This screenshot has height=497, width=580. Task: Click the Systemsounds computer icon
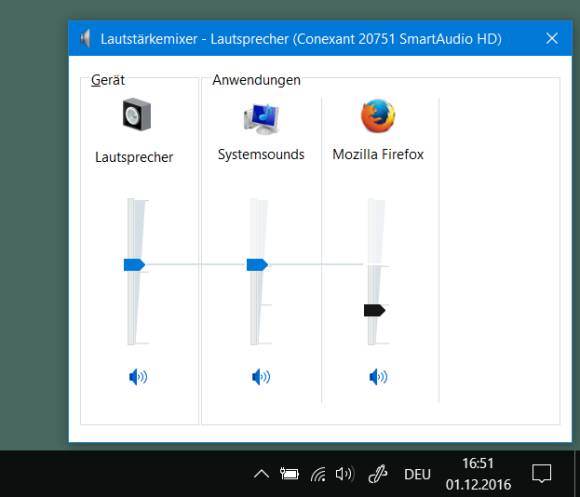262,119
